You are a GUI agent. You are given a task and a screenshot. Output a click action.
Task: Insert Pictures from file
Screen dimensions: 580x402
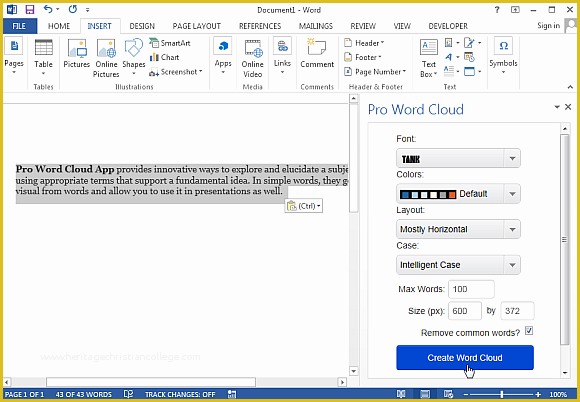77,54
